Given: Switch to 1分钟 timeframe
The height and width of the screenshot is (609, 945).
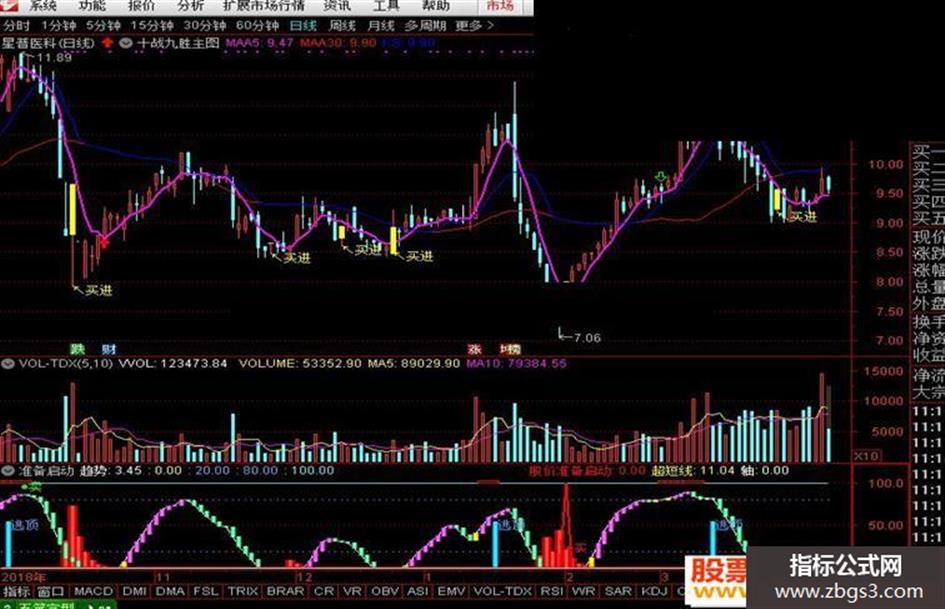Looking at the screenshot, I should [58, 25].
